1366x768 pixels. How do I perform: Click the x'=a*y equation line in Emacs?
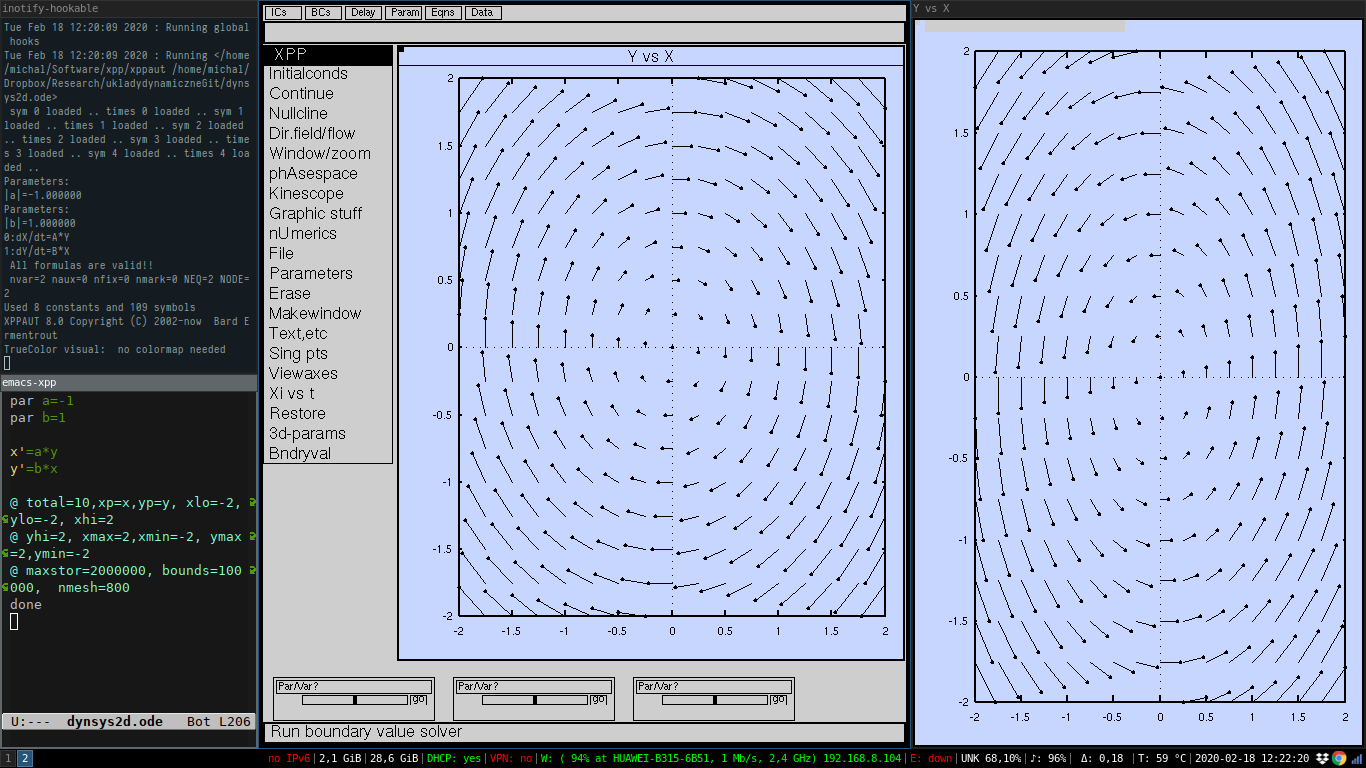pos(34,452)
